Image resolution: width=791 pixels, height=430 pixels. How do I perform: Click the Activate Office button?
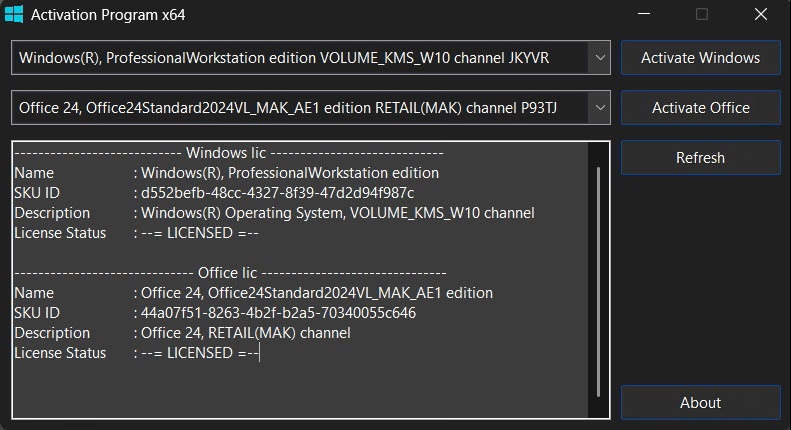[x=700, y=108]
